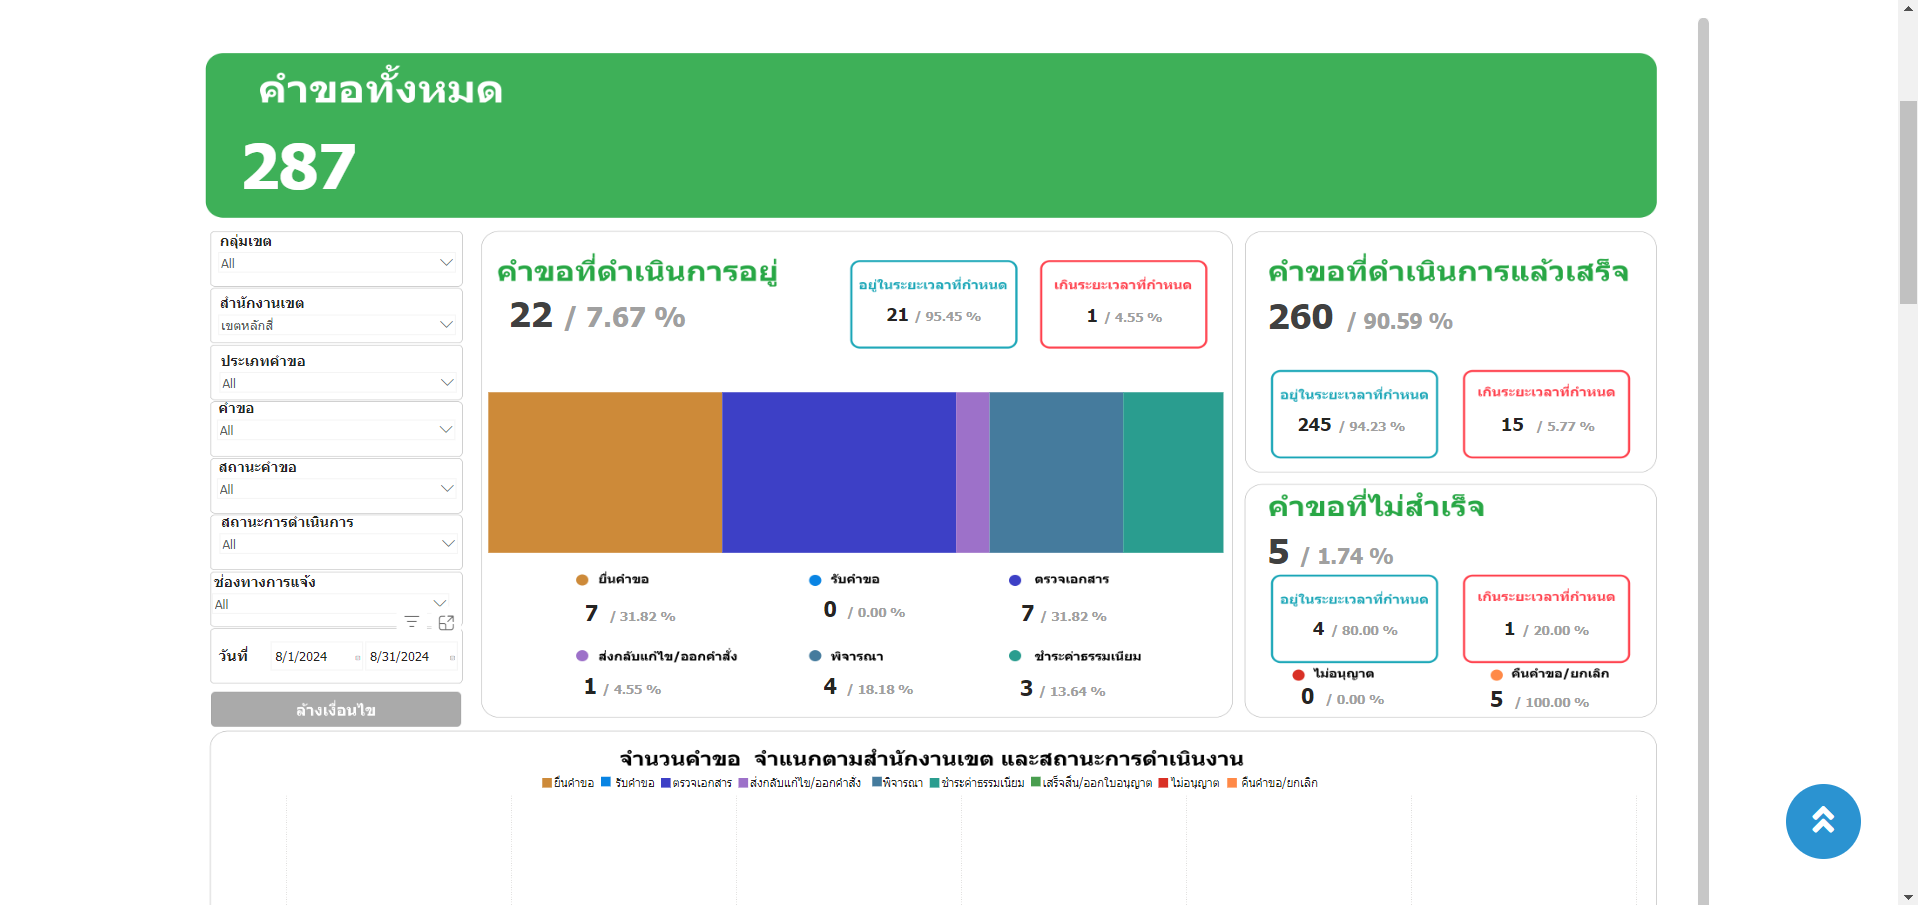1918x905 pixels.
Task: Open focus mode icon on ช่องทางการแจ้ง slicer
Action: 446,622
